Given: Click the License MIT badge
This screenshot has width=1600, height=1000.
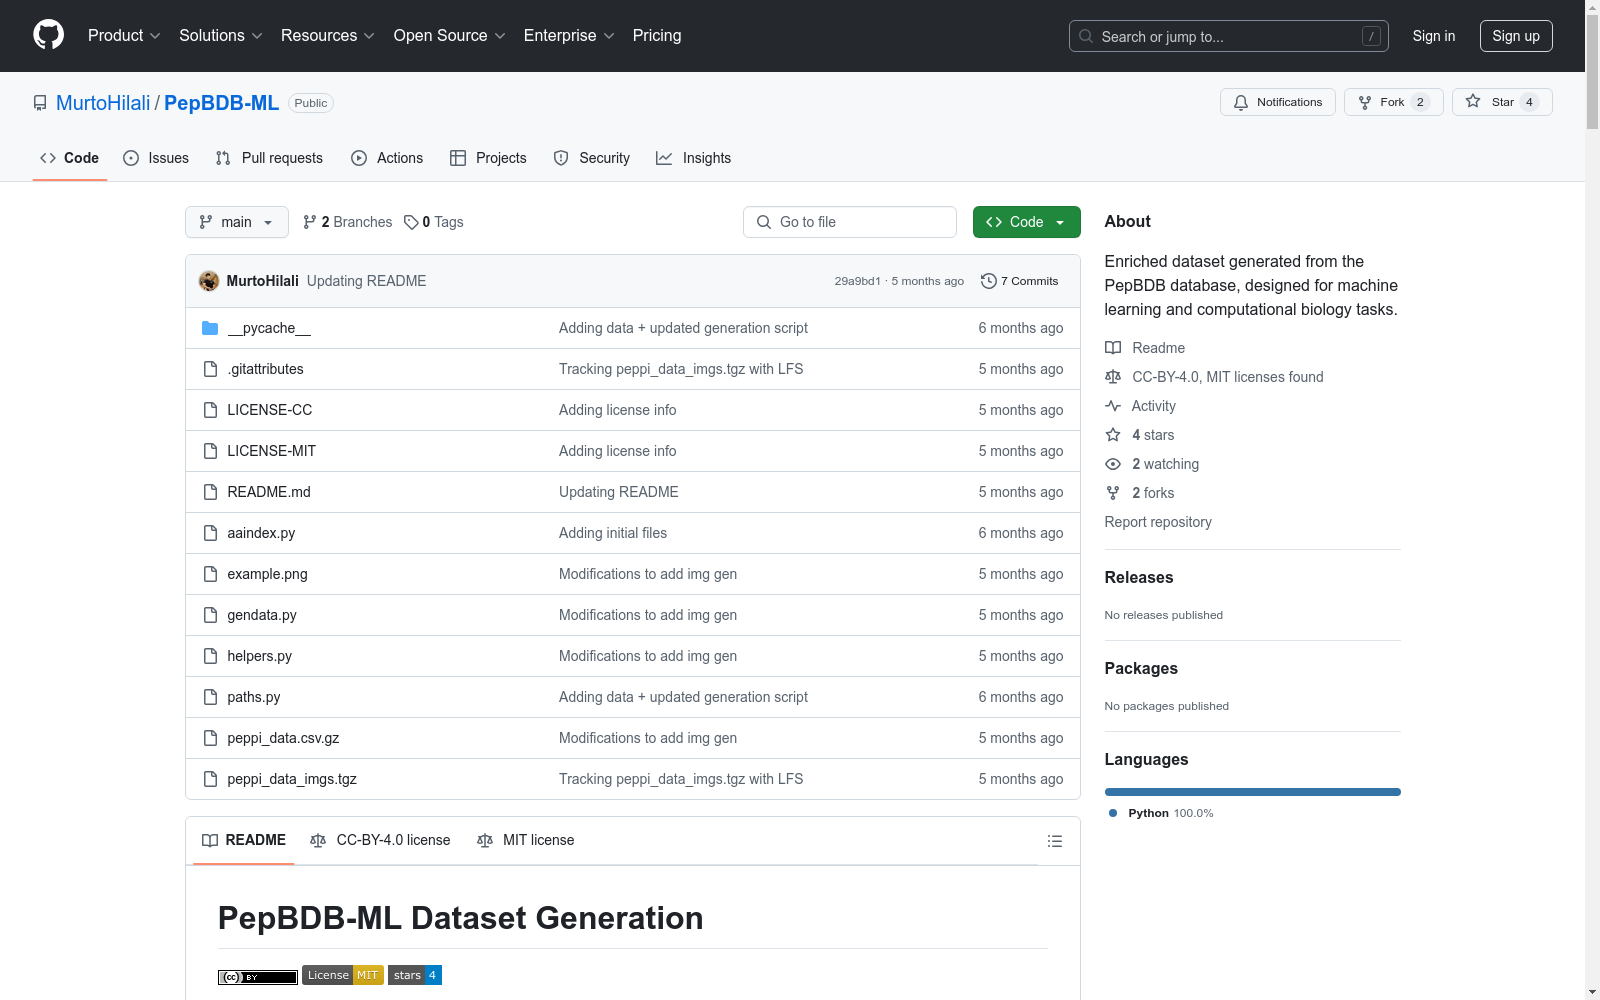Looking at the screenshot, I should coord(343,975).
